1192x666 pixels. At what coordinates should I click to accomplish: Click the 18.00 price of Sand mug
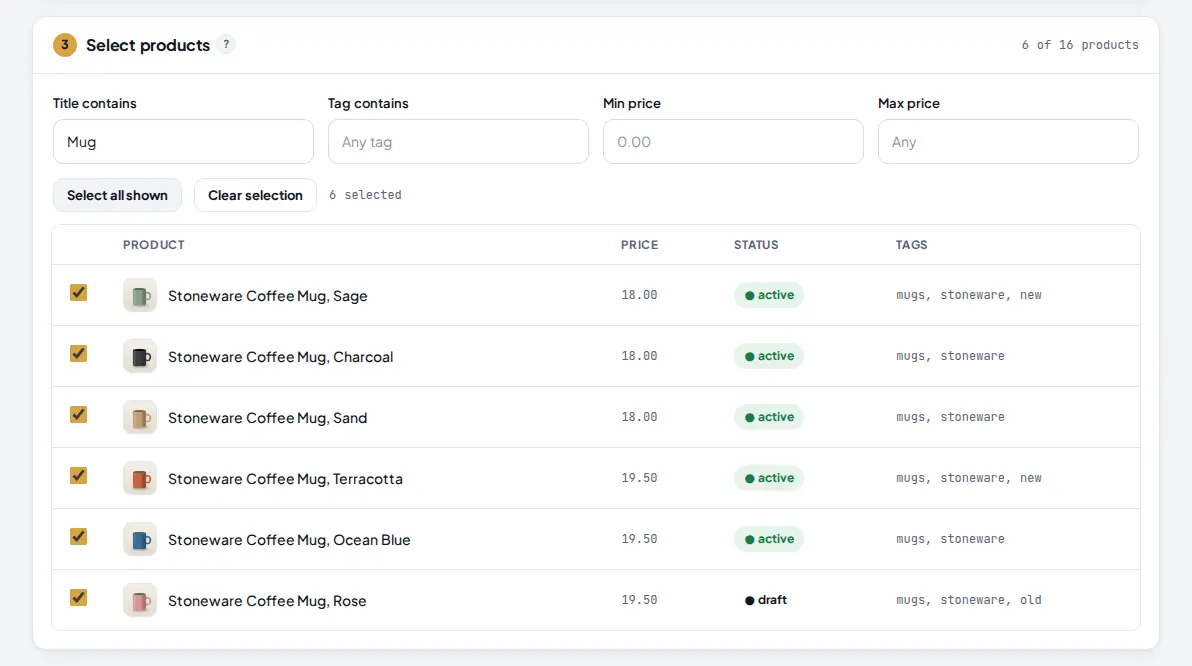point(639,417)
